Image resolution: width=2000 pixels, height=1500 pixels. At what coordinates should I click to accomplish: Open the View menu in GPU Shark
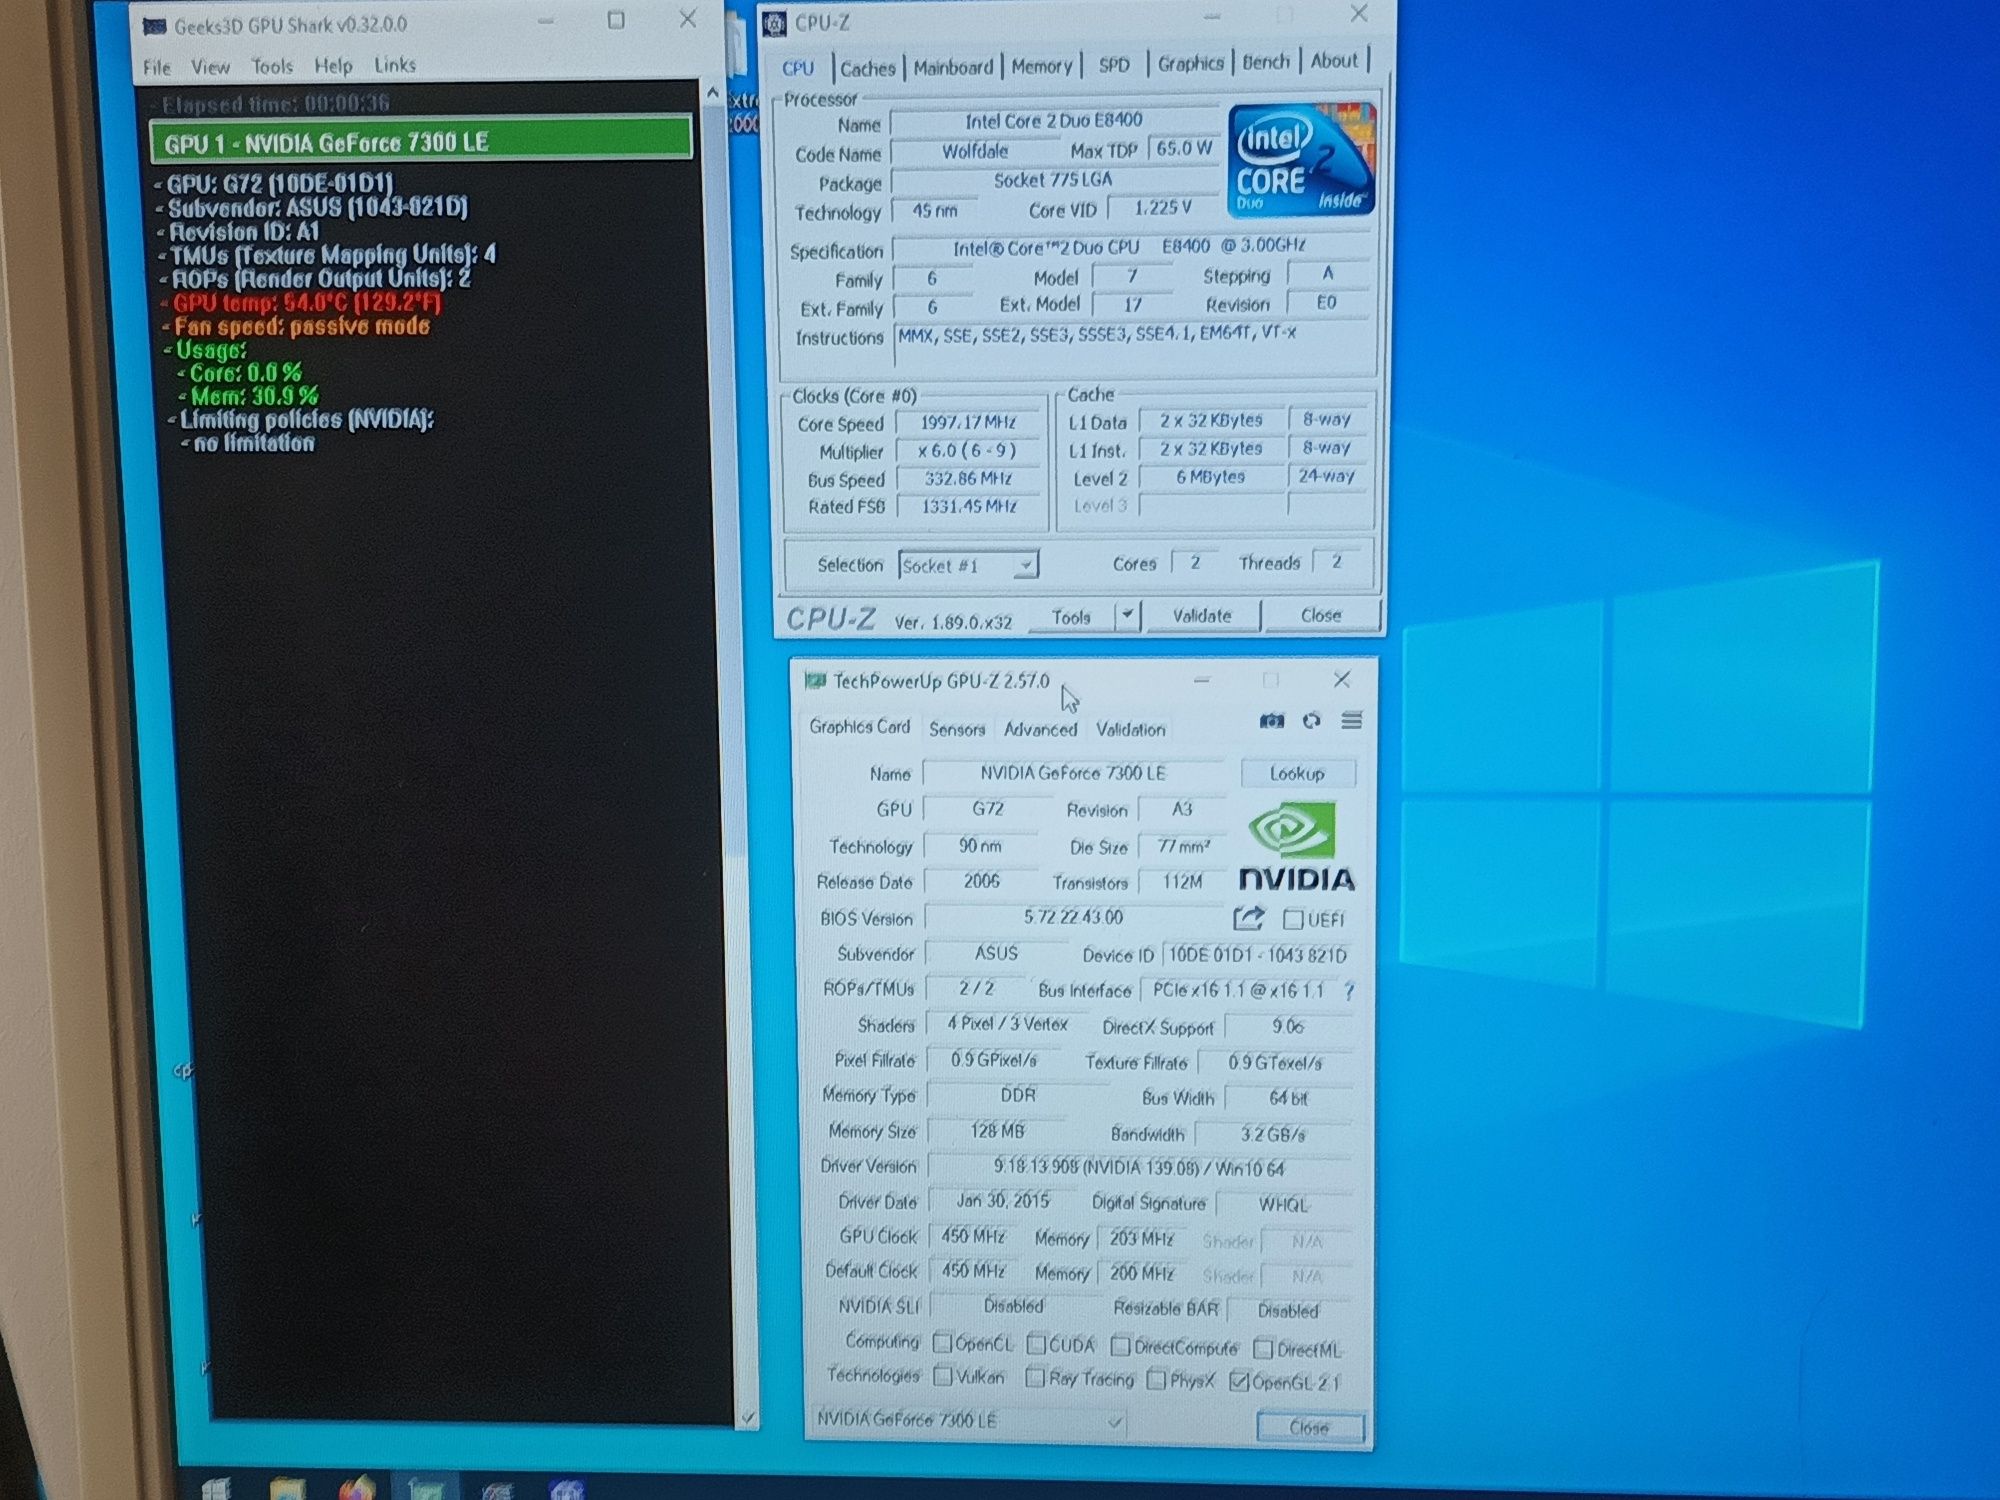coord(210,67)
